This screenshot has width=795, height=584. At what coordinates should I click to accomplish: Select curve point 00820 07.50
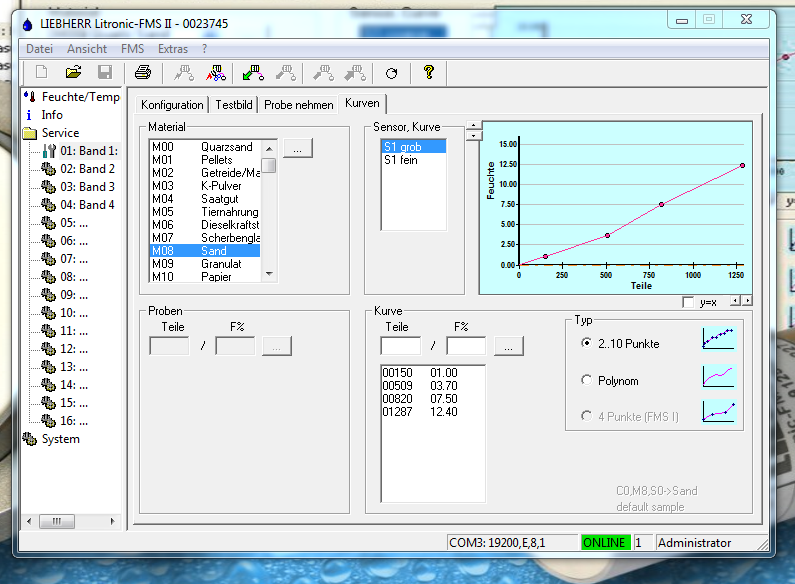[432, 399]
